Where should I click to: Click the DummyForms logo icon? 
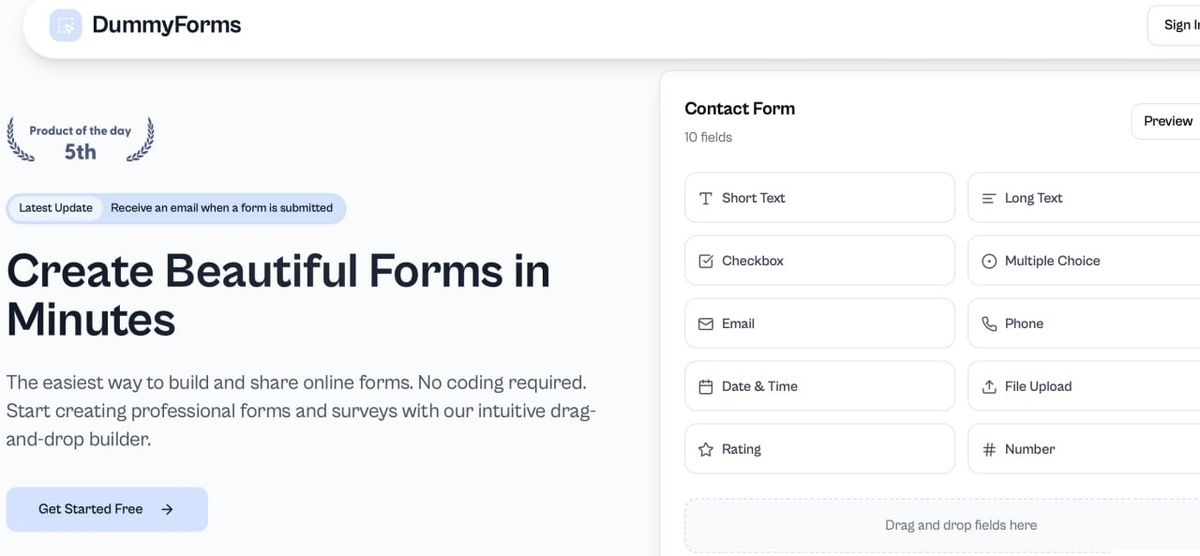click(x=66, y=25)
